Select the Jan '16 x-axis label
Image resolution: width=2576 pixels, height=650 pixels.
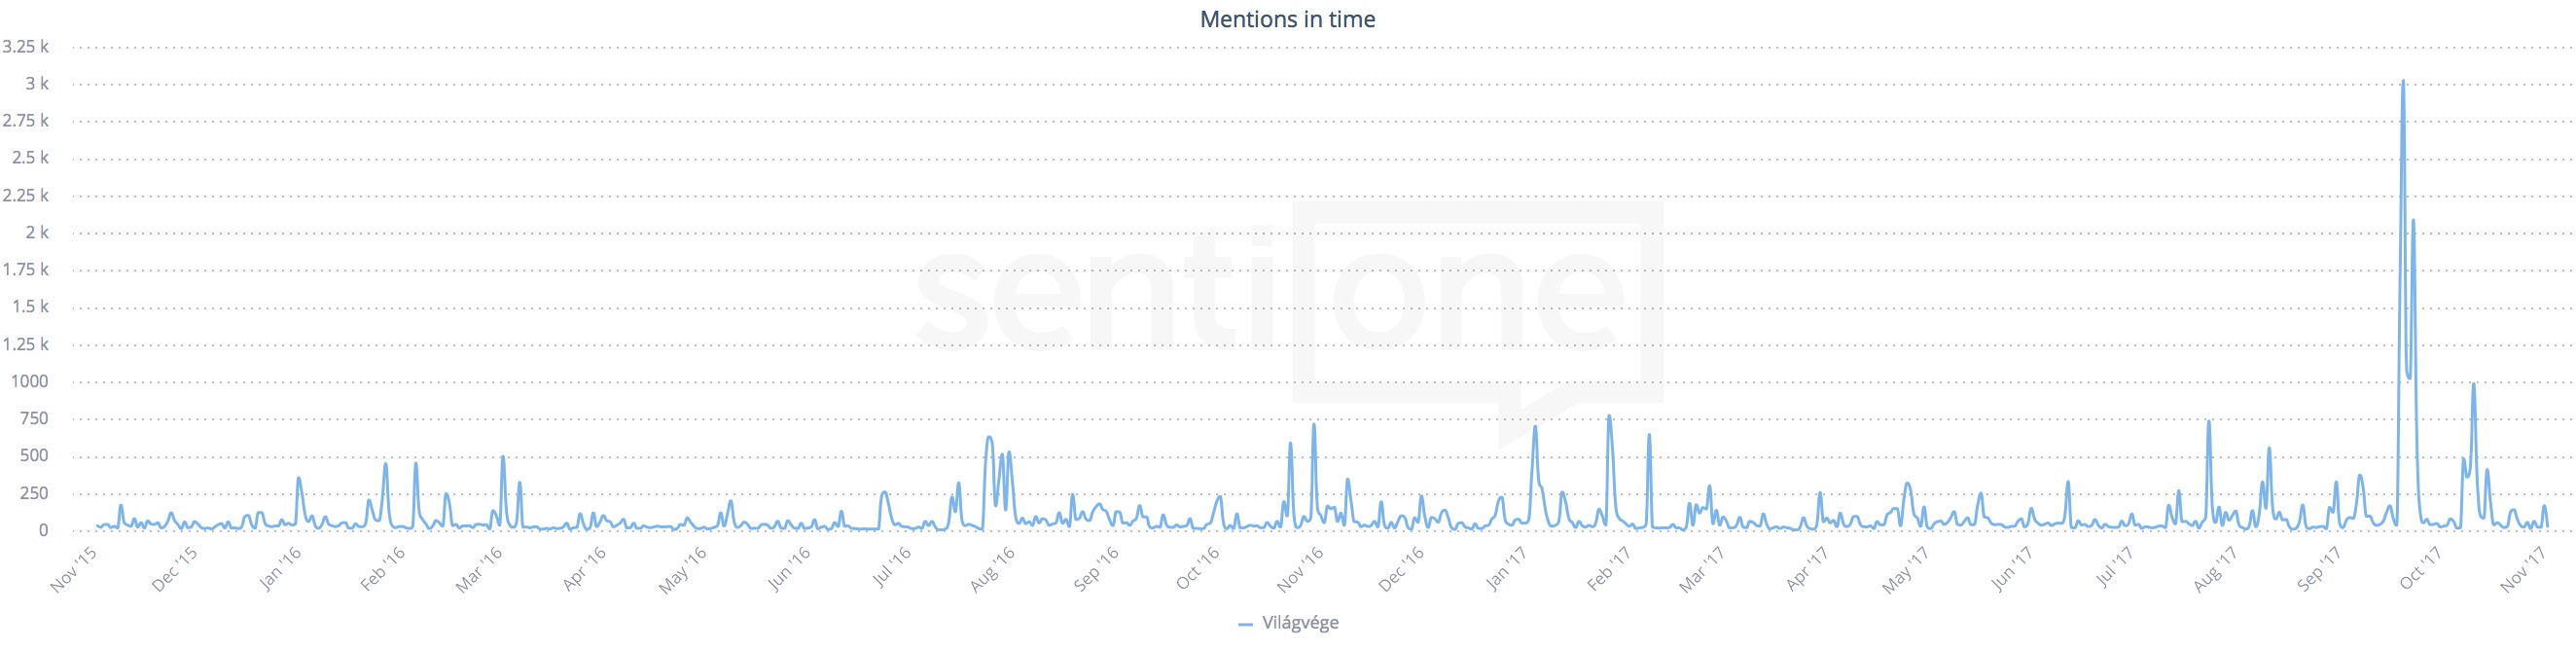pyautogui.click(x=280, y=569)
